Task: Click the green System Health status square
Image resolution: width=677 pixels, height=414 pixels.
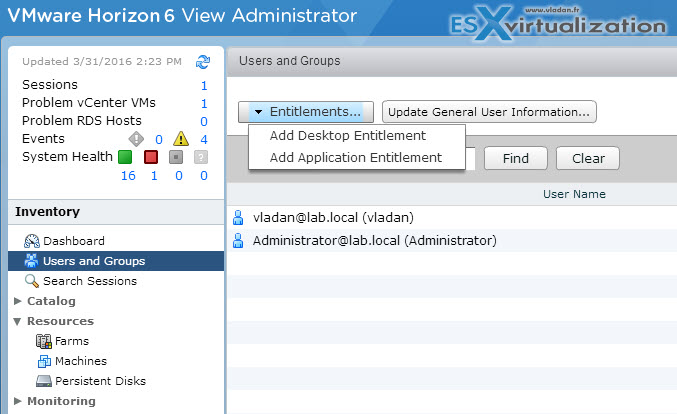Action: click(125, 157)
